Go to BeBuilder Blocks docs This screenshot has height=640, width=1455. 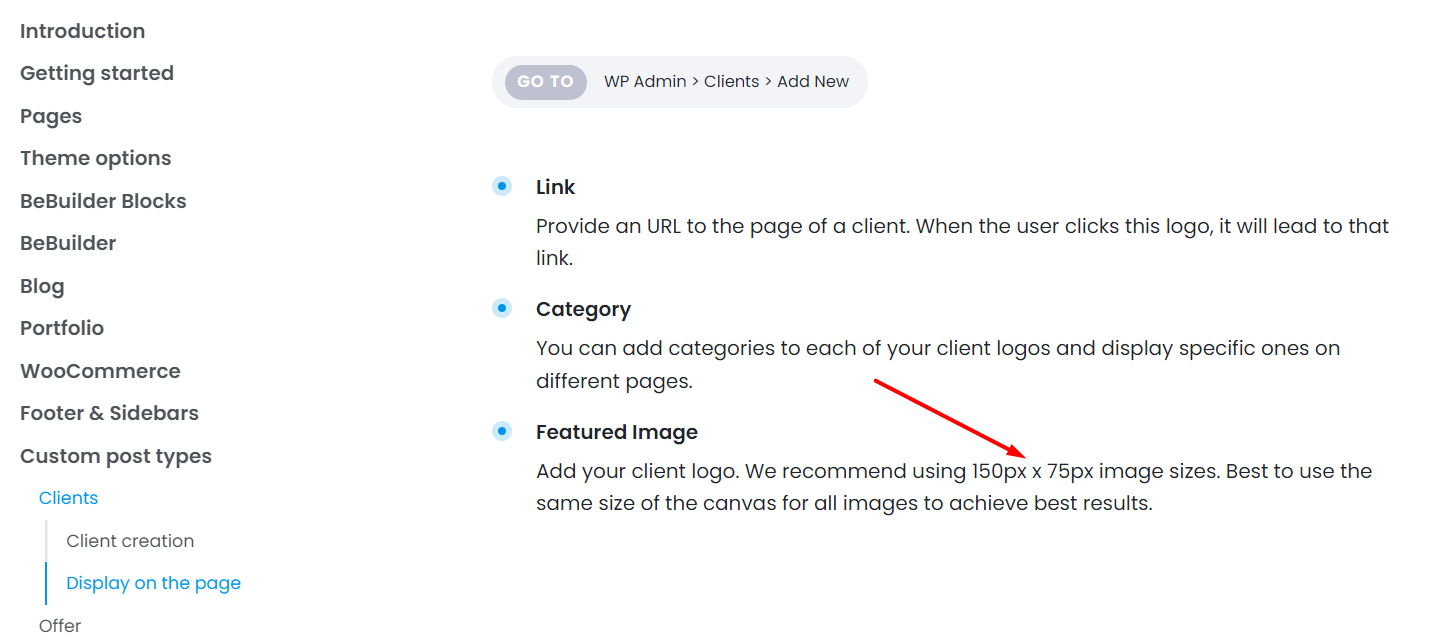tap(103, 201)
